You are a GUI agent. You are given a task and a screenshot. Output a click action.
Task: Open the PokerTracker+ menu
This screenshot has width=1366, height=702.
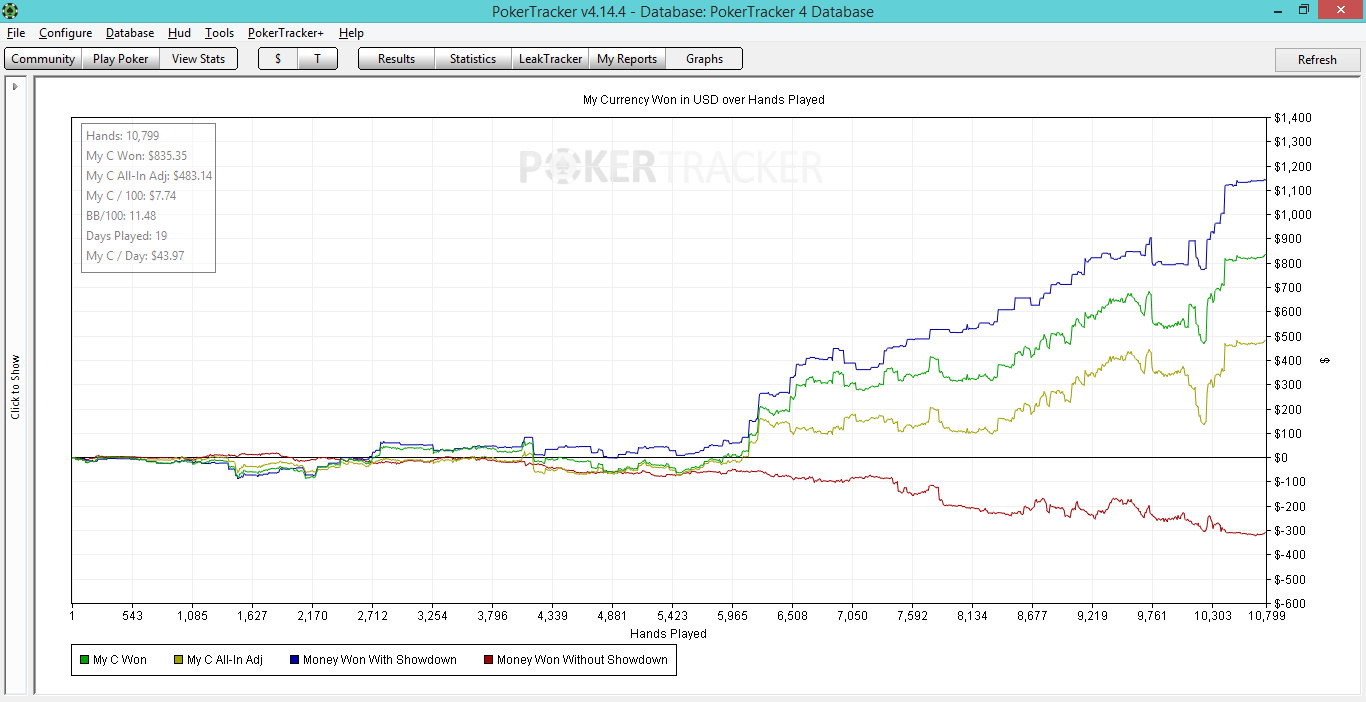(x=286, y=33)
